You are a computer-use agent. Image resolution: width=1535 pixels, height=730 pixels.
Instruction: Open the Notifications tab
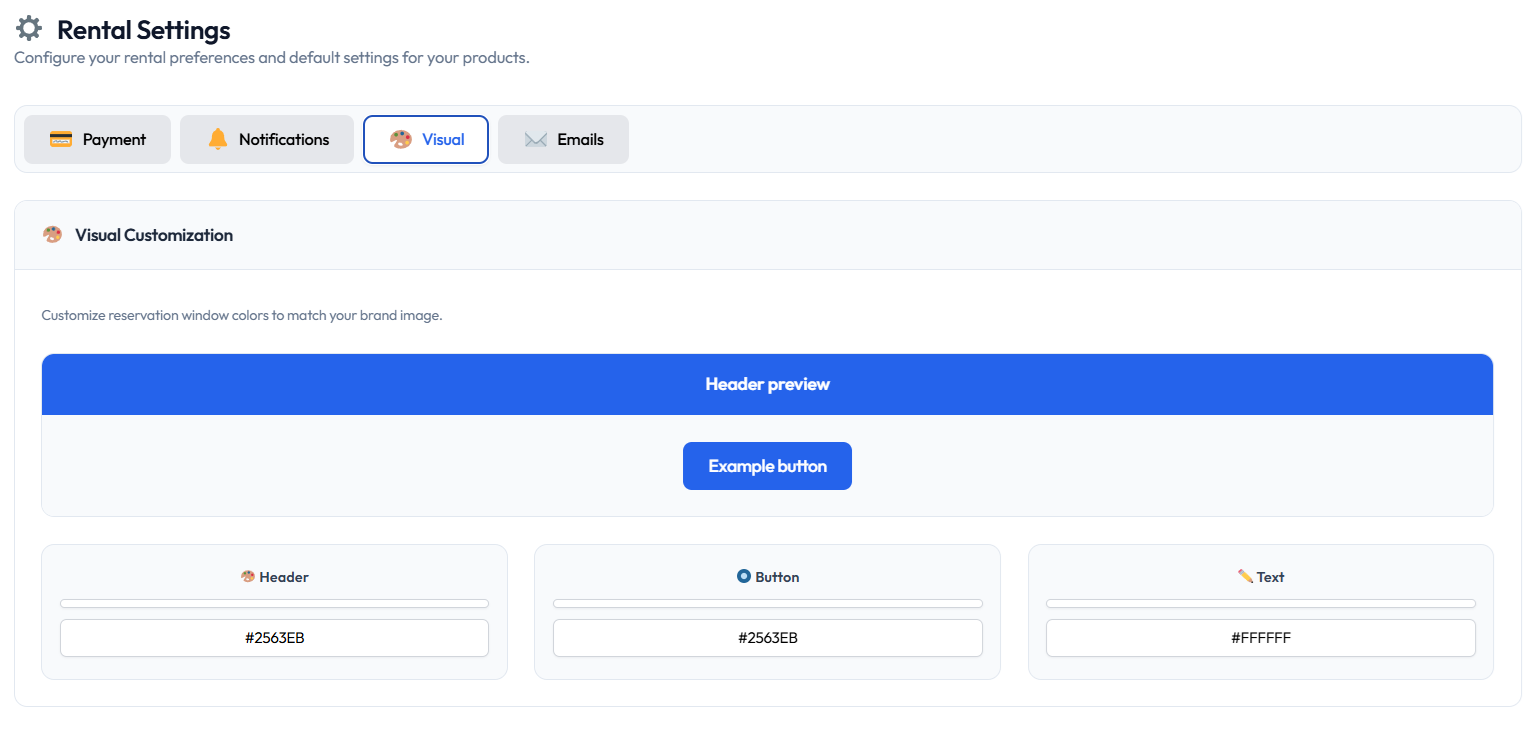(266, 139)
